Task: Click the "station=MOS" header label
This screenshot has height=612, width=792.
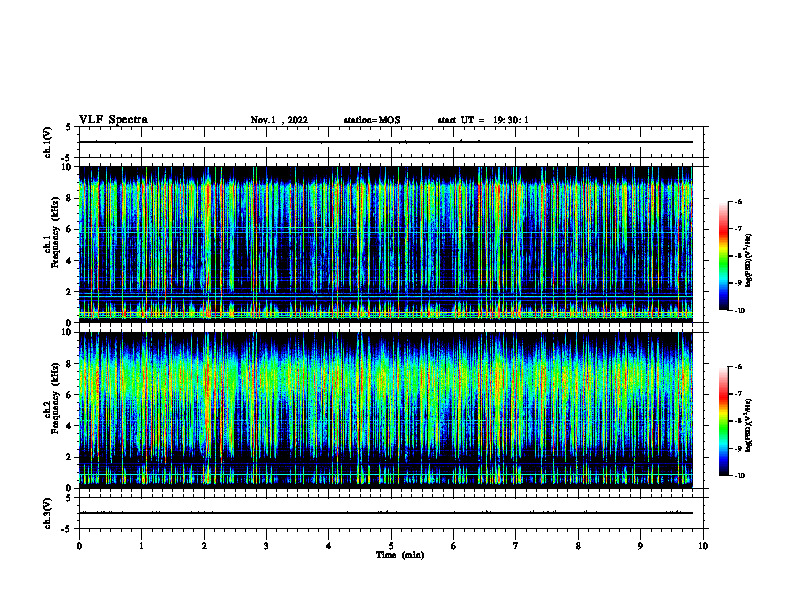Action: (372, 120)
